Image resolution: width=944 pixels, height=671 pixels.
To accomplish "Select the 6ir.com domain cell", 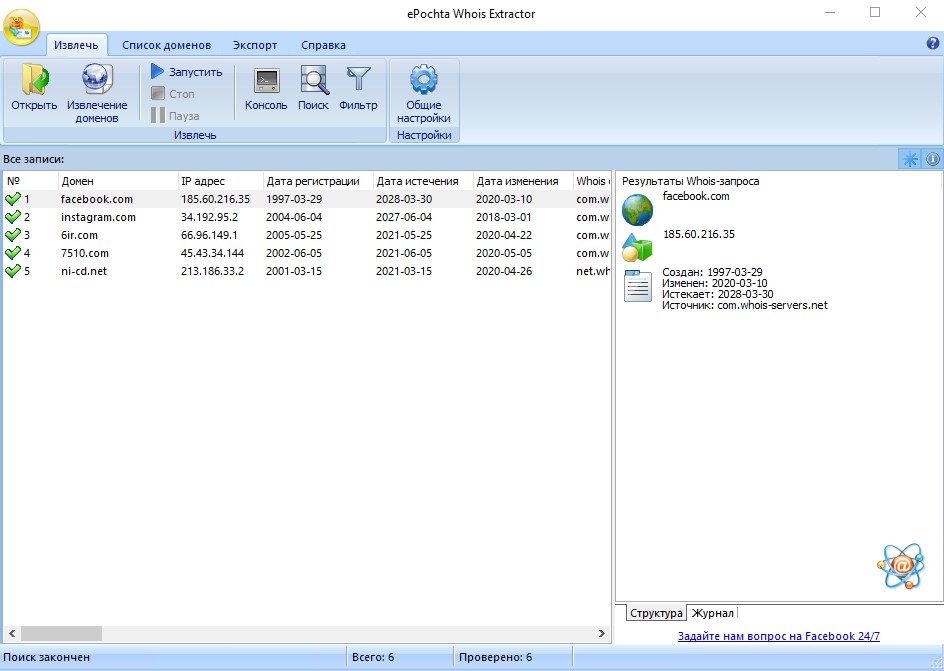I will pyautogui.click(x=79, y=235).
